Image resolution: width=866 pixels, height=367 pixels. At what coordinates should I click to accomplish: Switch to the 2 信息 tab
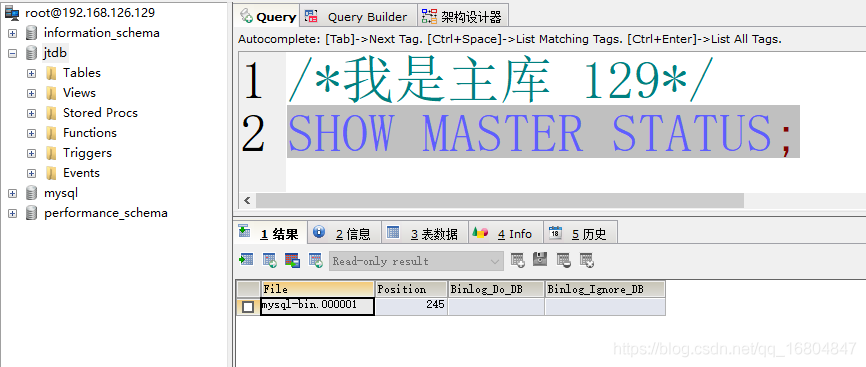tap(344, 234)
